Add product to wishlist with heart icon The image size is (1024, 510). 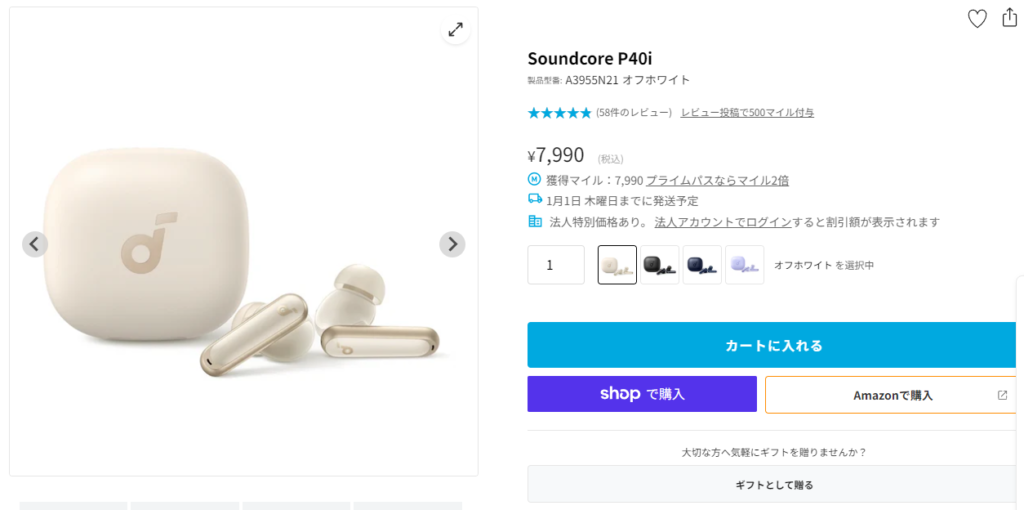(977, 18)
